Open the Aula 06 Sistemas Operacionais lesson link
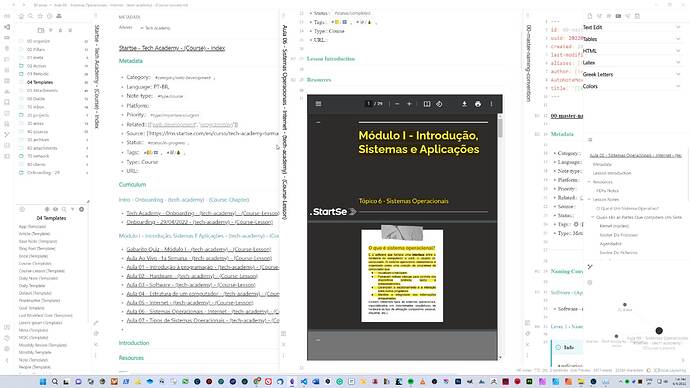690x388 pixels. [203, 311]
